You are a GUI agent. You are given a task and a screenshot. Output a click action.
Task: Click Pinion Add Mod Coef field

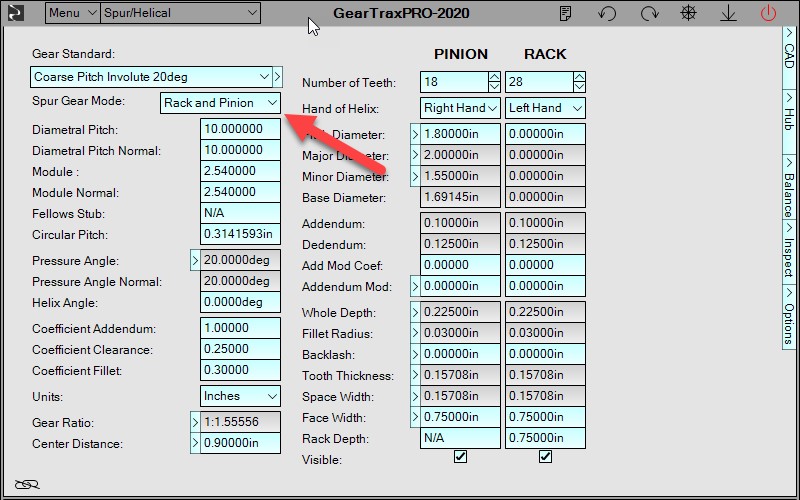point(460,265)
